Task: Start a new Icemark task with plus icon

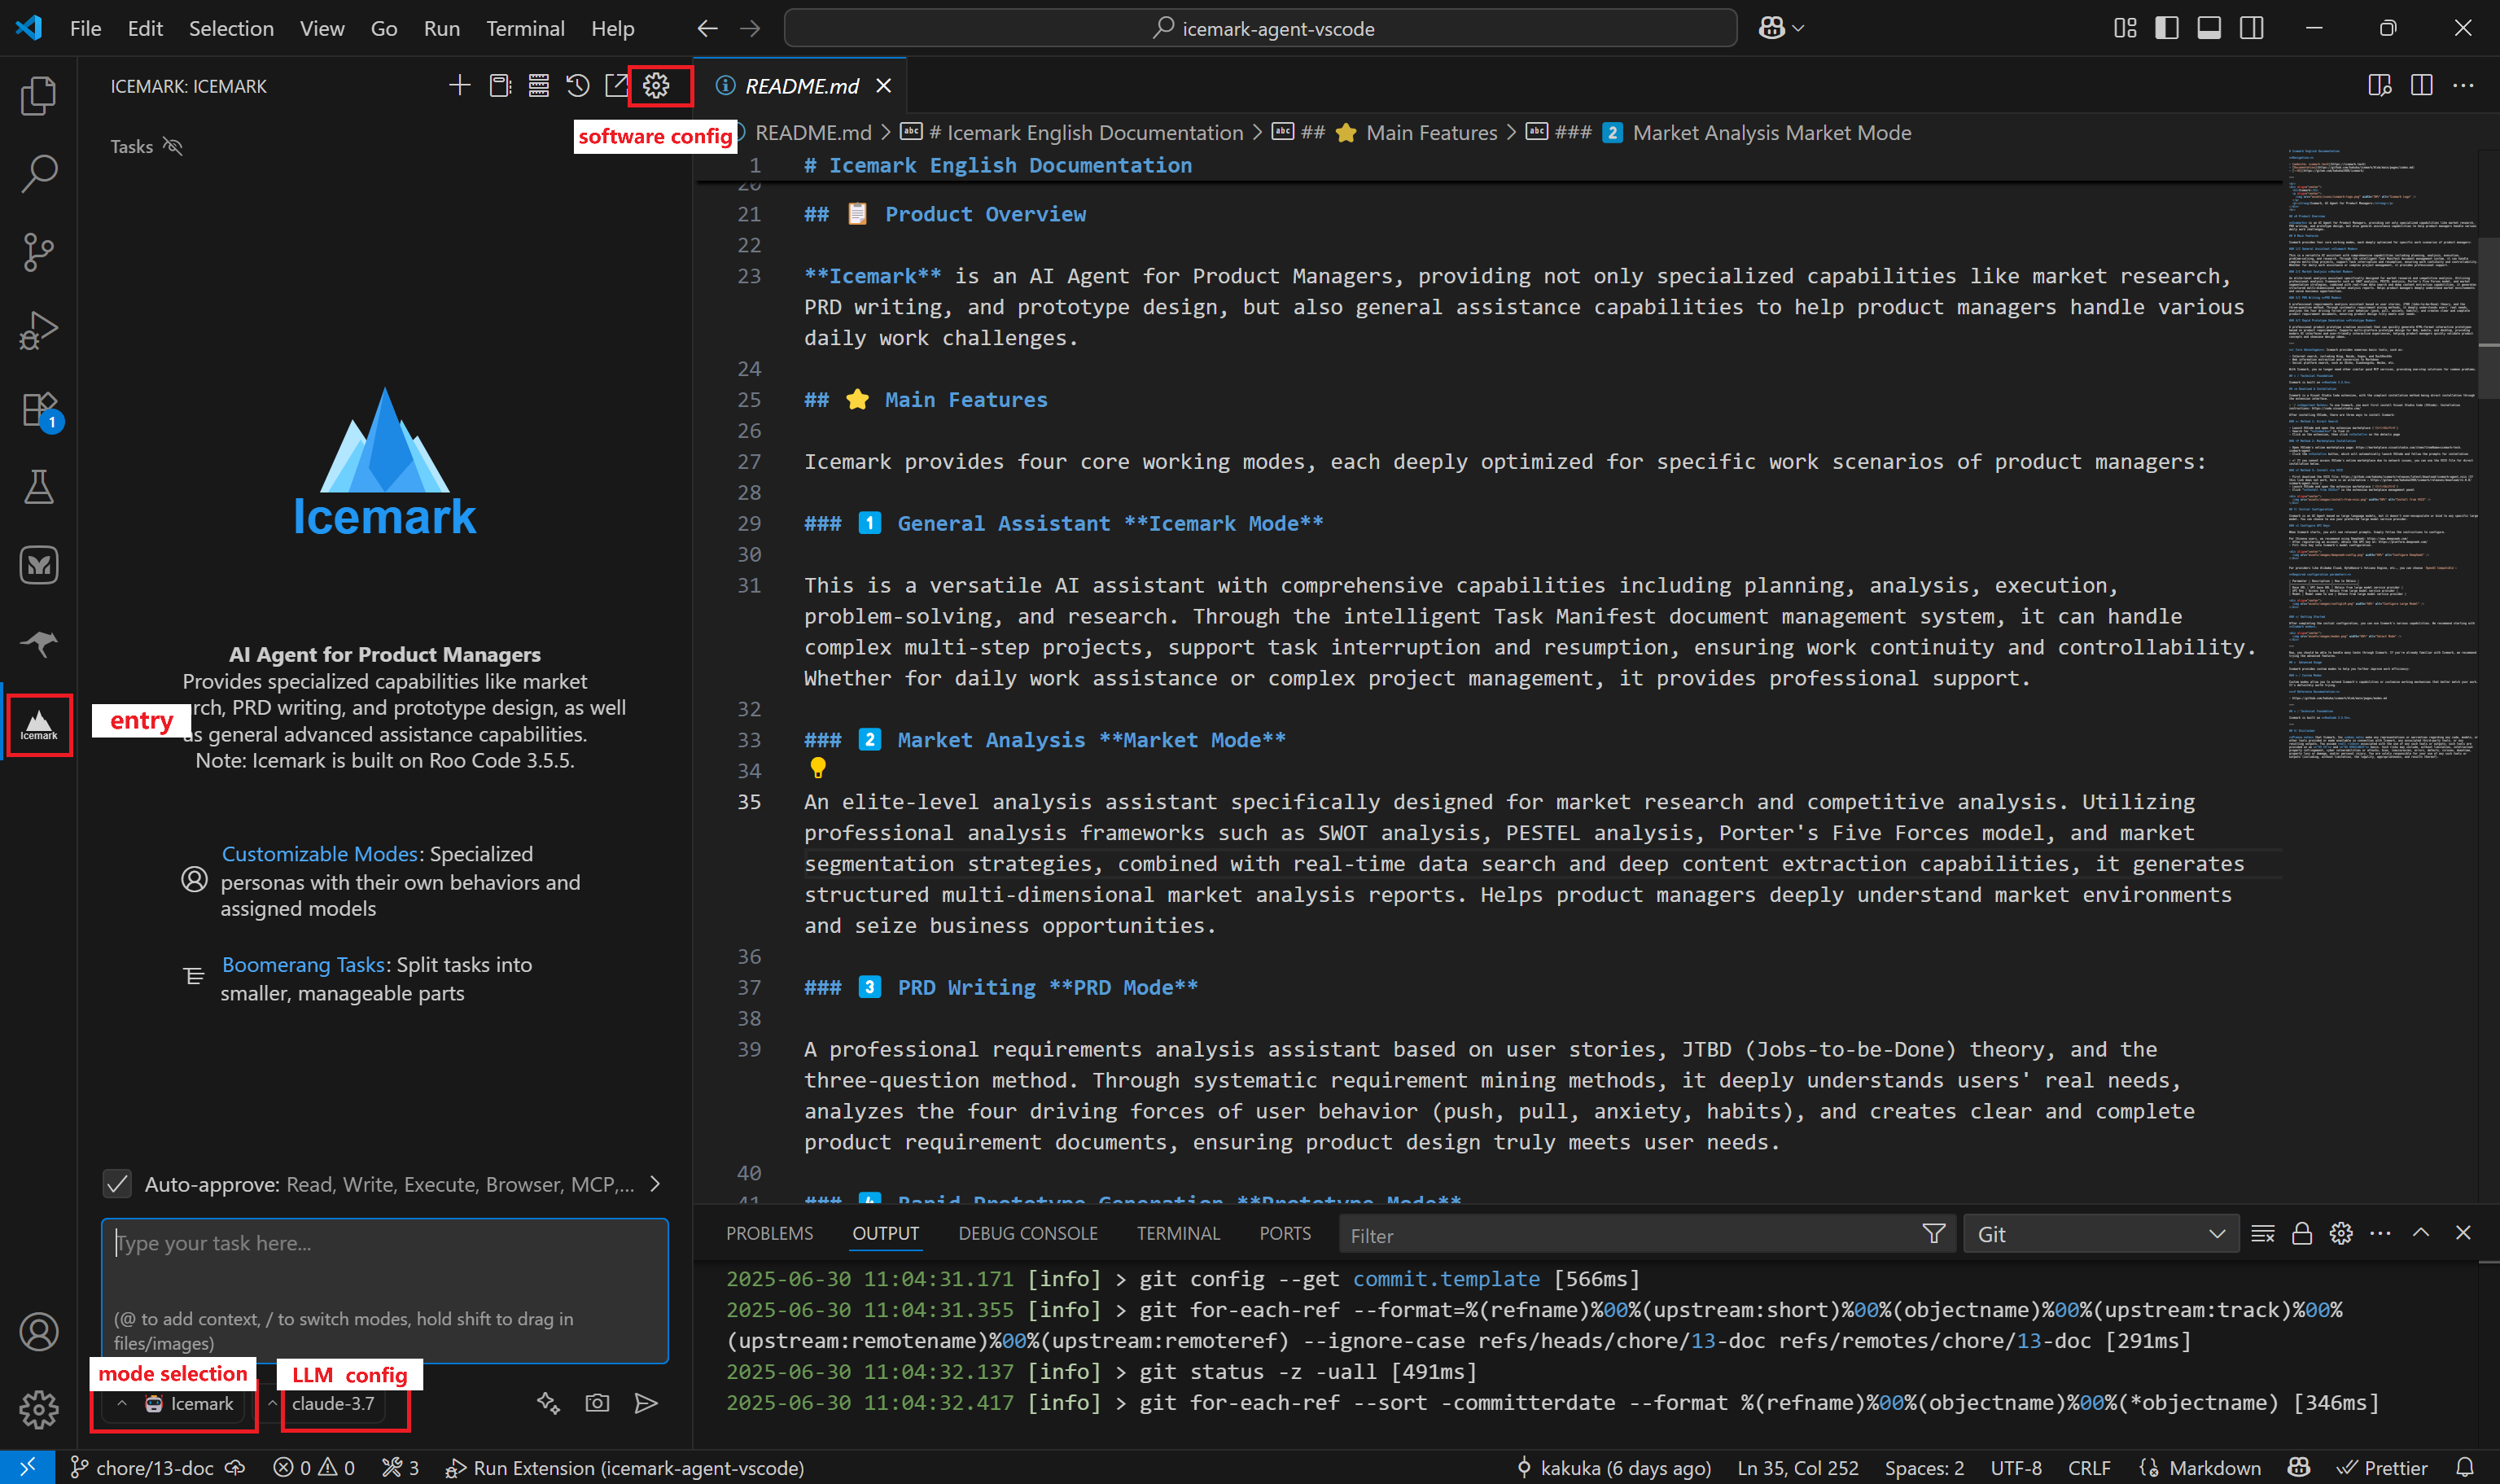Action: (459, 86)
